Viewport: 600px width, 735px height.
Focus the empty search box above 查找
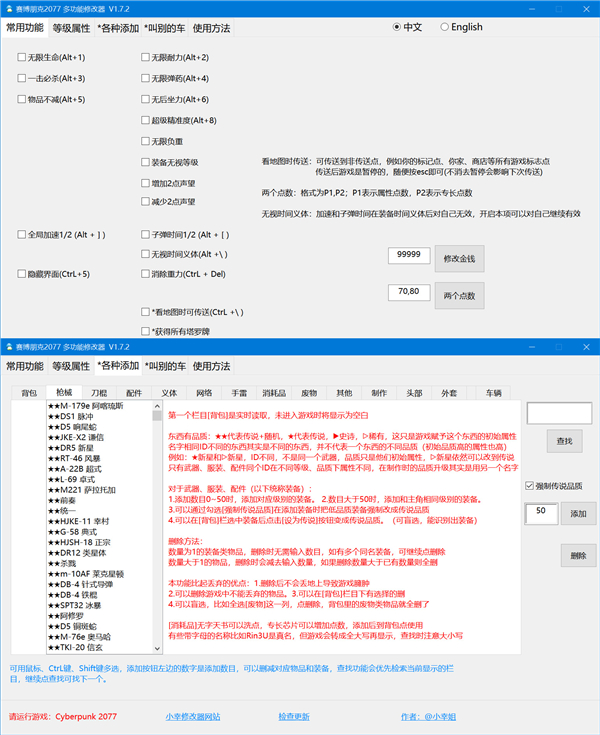(559, 413)
